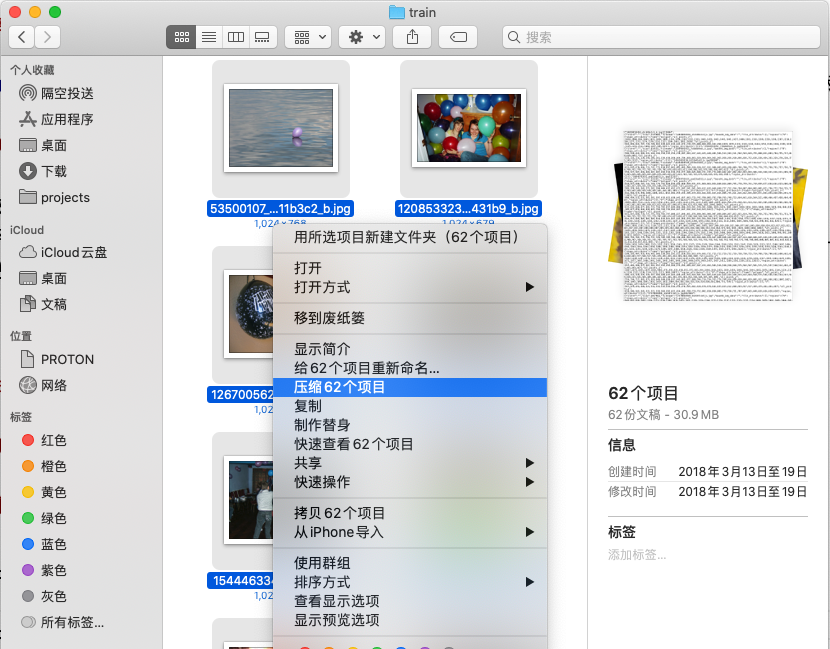Switch to gallery view in toolbar

263,37
